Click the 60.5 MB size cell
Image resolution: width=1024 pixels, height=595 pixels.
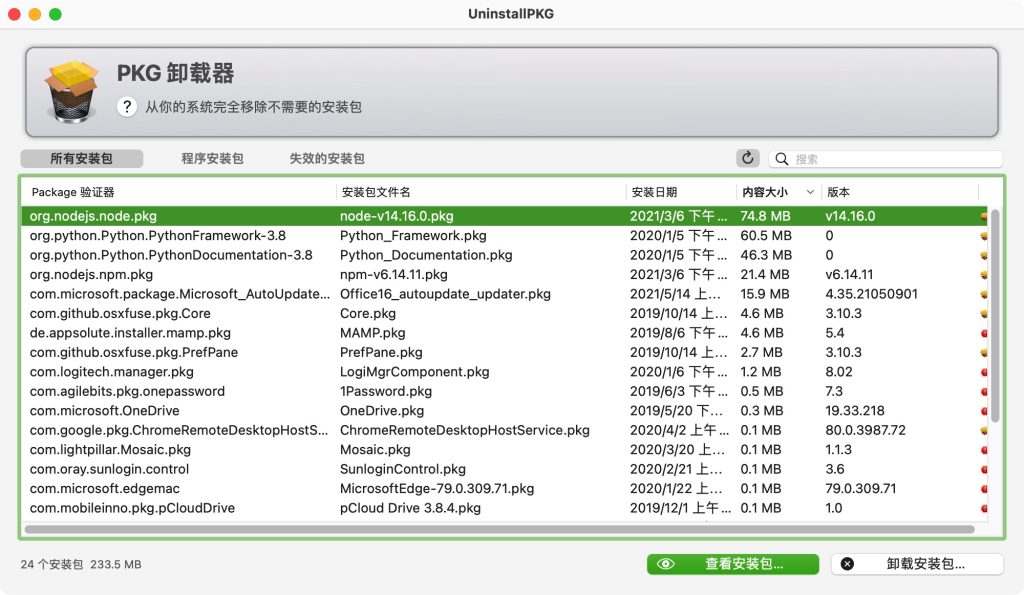(x=766, y=236)
